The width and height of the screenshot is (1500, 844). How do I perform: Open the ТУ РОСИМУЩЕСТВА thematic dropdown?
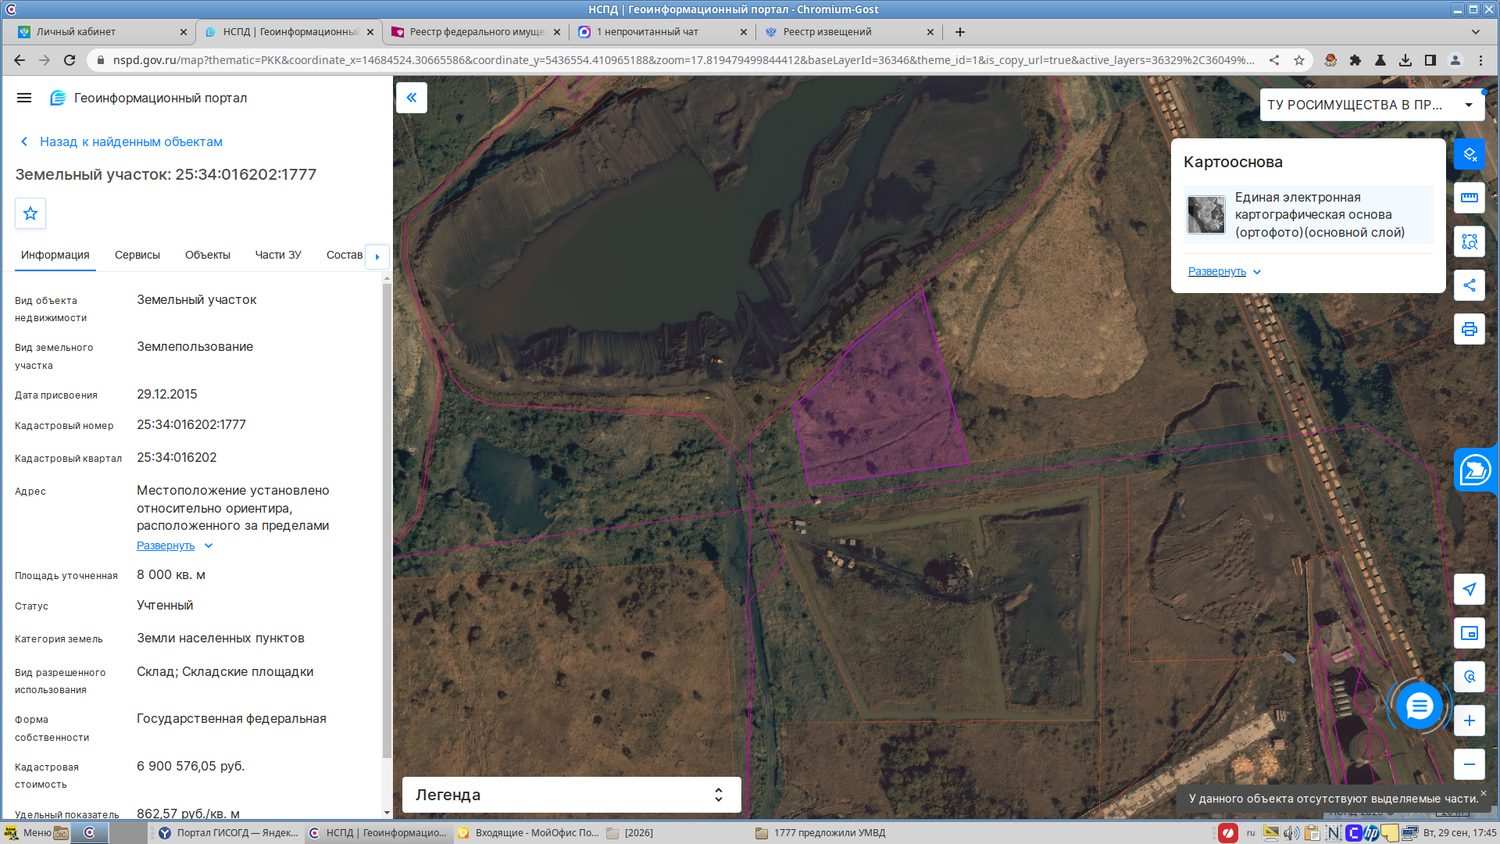pos(1371,105)
